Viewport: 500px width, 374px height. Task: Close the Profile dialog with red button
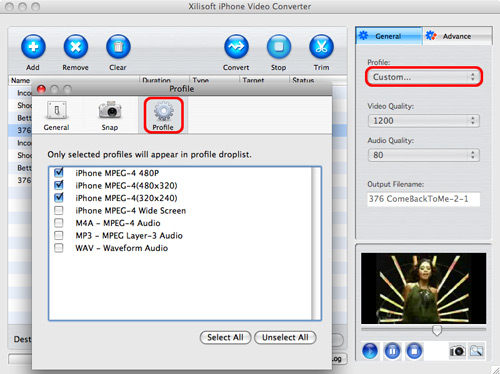coord(41,89)
